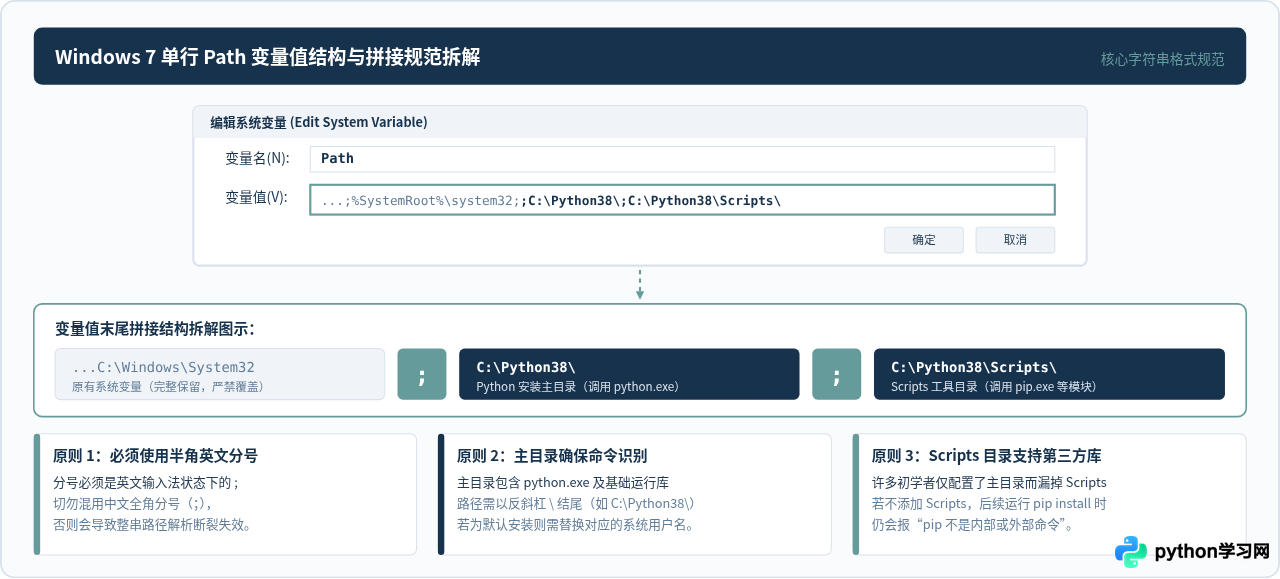The height and width of the screenshot is (579, 1280).
Task: Click the C:\Python38\Scripts\ block
Action: point(1049,374)
